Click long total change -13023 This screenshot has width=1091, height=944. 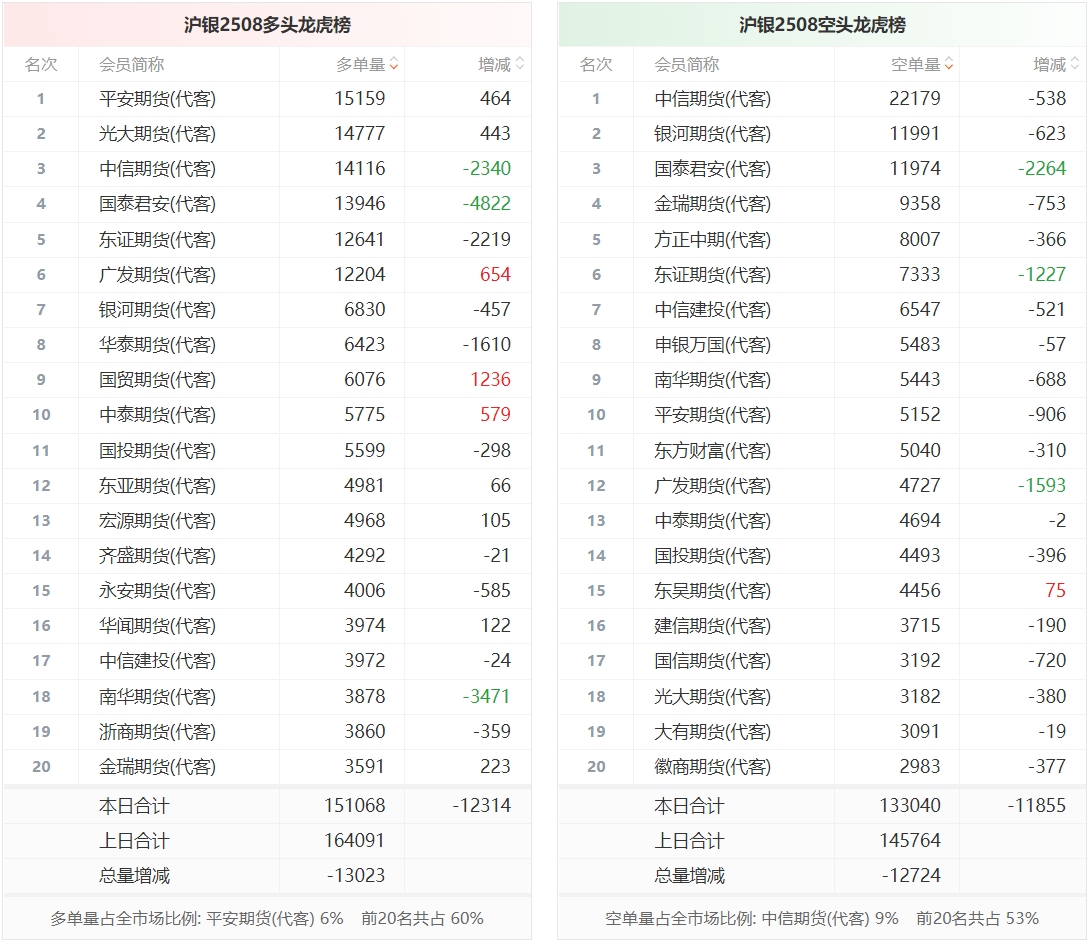coord(356,875)
